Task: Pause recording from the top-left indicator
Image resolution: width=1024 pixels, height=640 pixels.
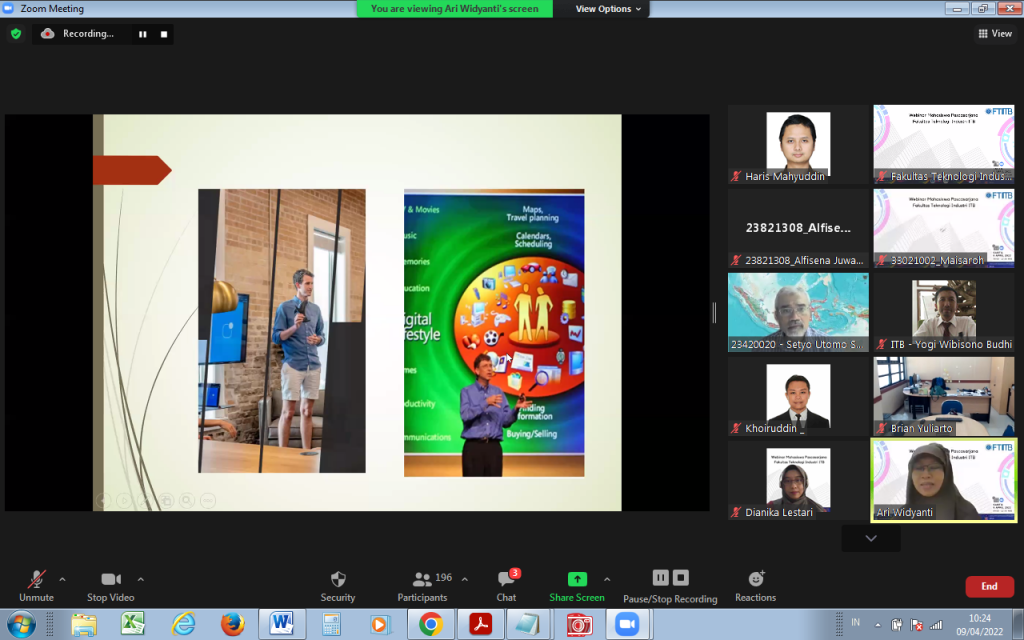Action: point(142,34)
